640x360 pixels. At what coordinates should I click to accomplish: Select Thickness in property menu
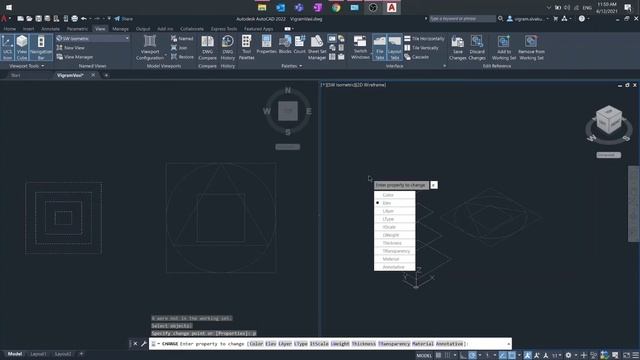(x=395, y=243)
